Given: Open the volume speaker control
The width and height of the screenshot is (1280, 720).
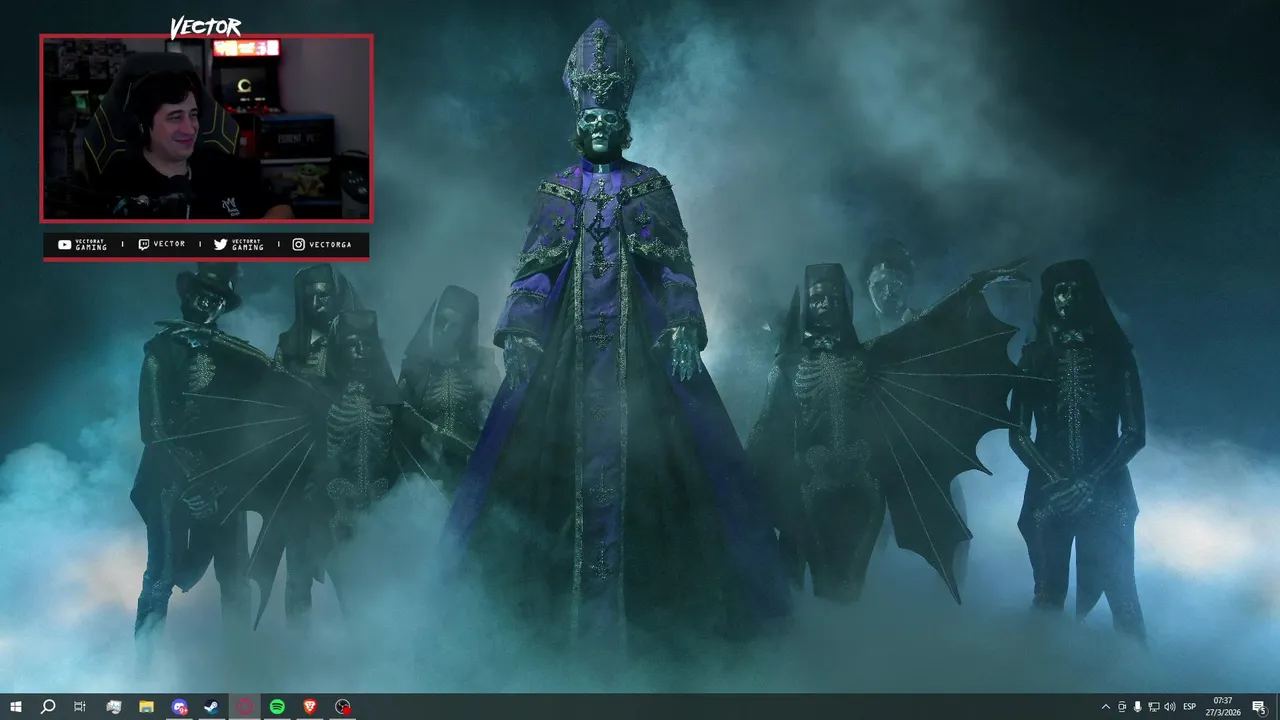Looking at the screenshot, I should point(1170,707).
